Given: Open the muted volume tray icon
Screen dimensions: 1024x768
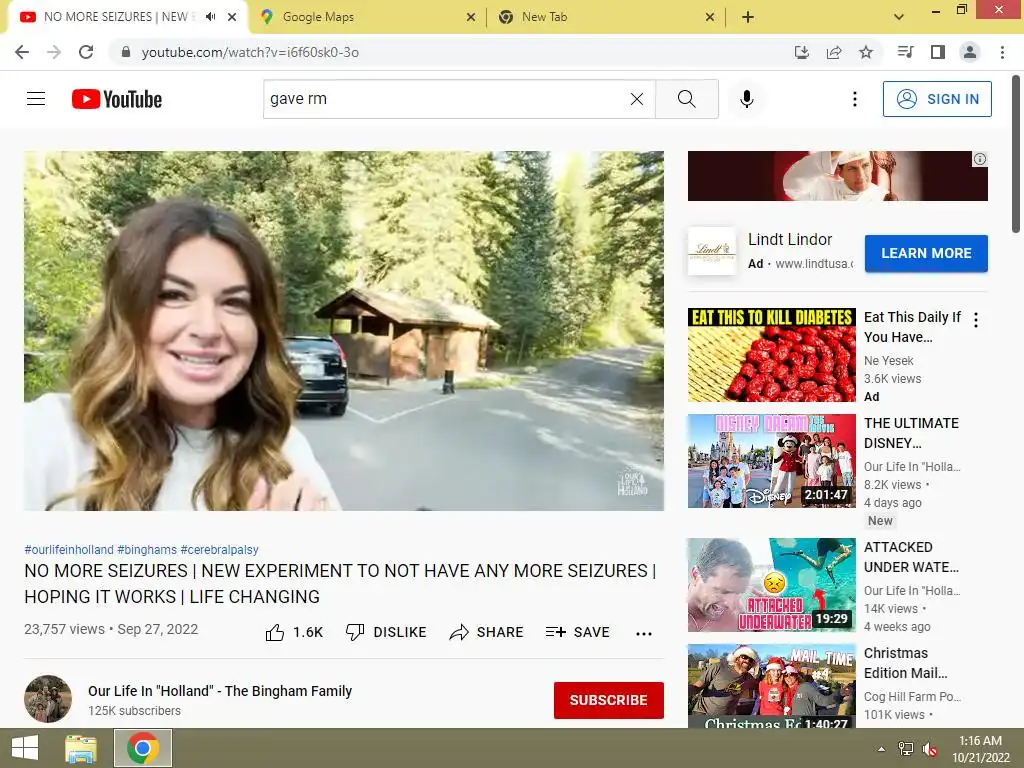Looking at the screenshot, I should [x=930, y=749].
